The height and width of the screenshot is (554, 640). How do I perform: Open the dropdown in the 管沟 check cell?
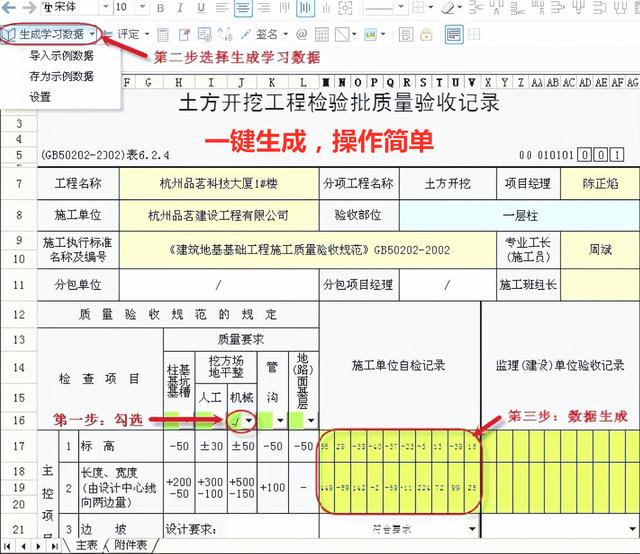coord(280,421)
